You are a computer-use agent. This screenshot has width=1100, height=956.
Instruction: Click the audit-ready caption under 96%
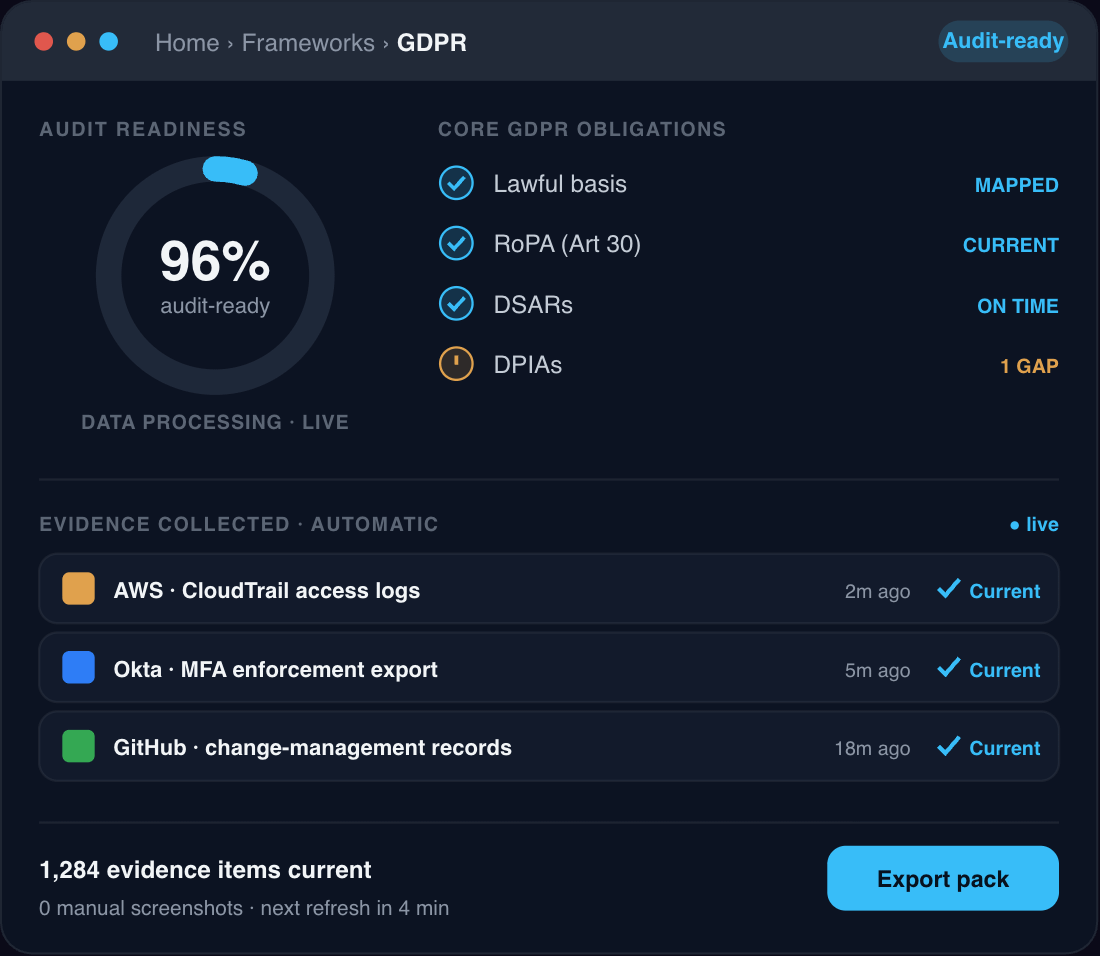(x=215, y=307)
